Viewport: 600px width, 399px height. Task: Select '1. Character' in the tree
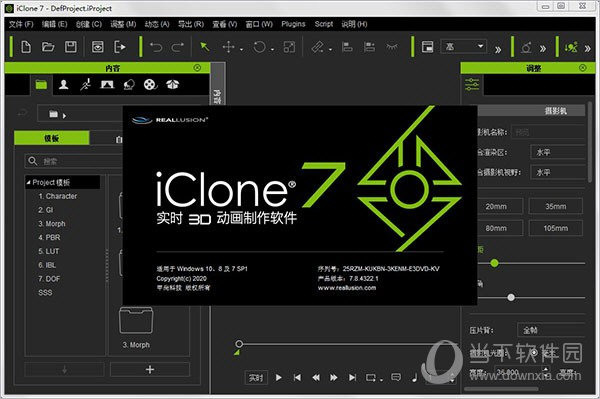click(x=57, y=196)
